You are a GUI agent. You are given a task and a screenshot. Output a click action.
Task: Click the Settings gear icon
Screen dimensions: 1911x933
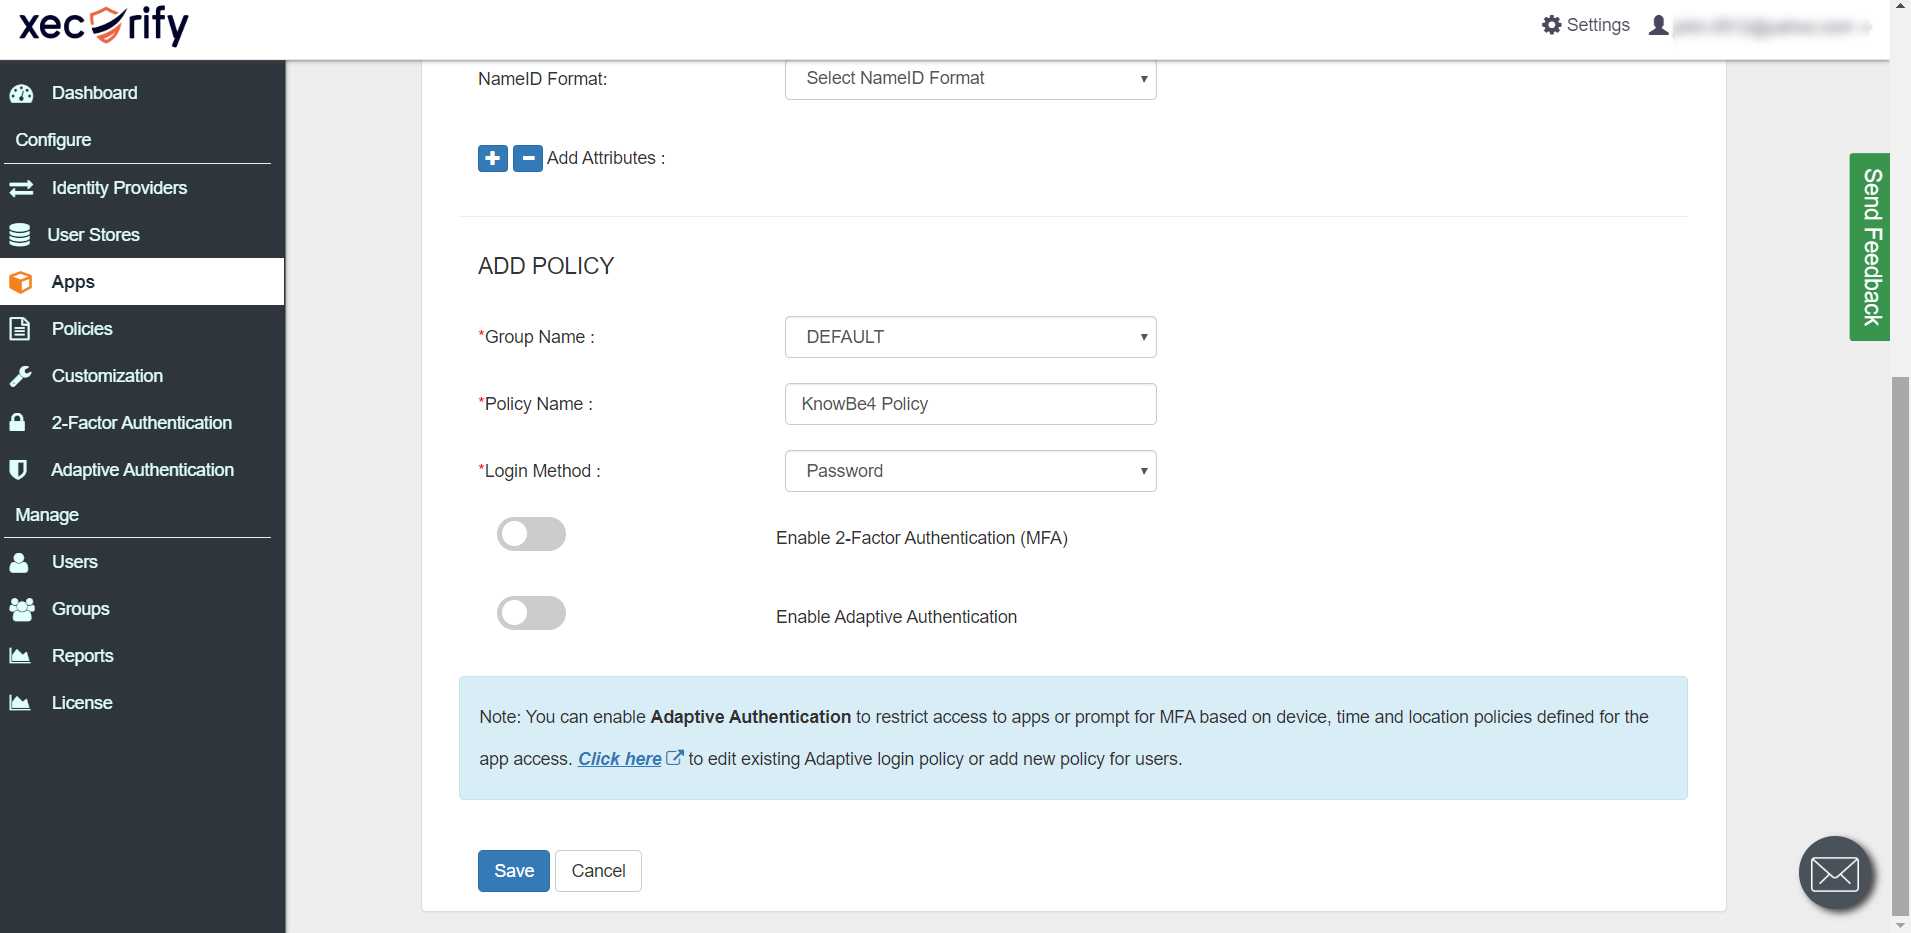click(x=1551, y=25)
